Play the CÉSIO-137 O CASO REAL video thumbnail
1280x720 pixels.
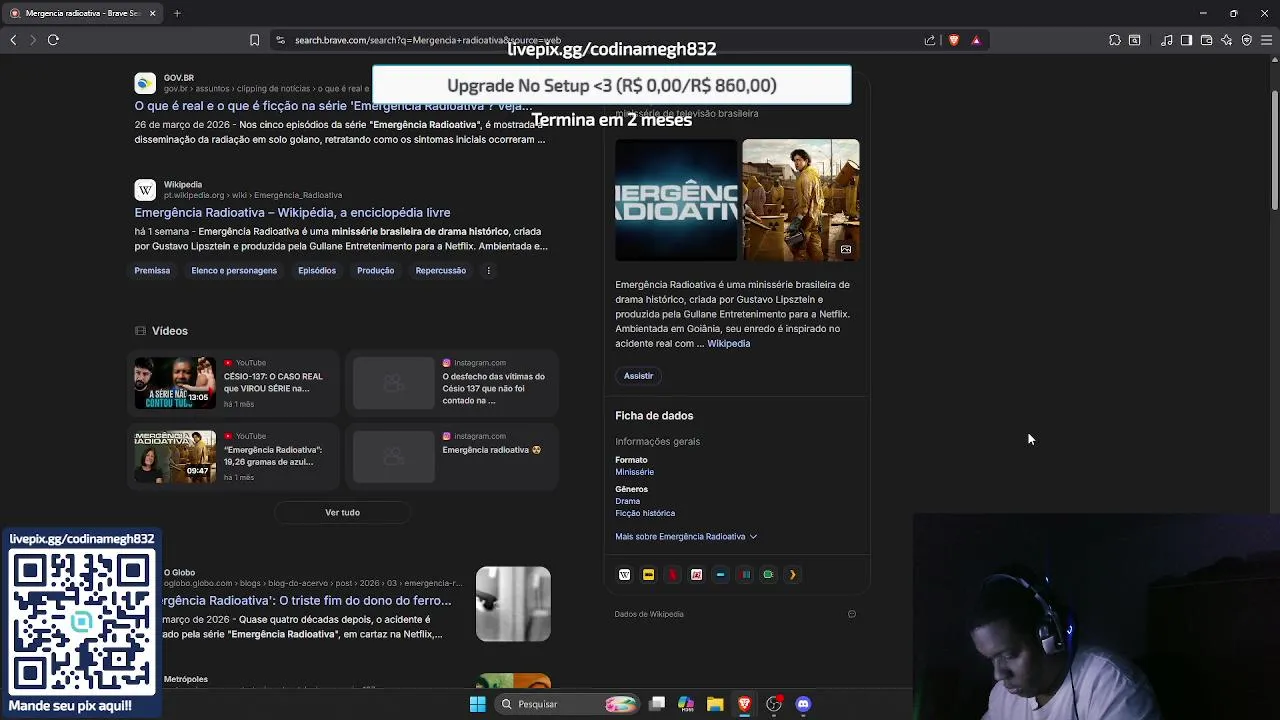point(175,383)
